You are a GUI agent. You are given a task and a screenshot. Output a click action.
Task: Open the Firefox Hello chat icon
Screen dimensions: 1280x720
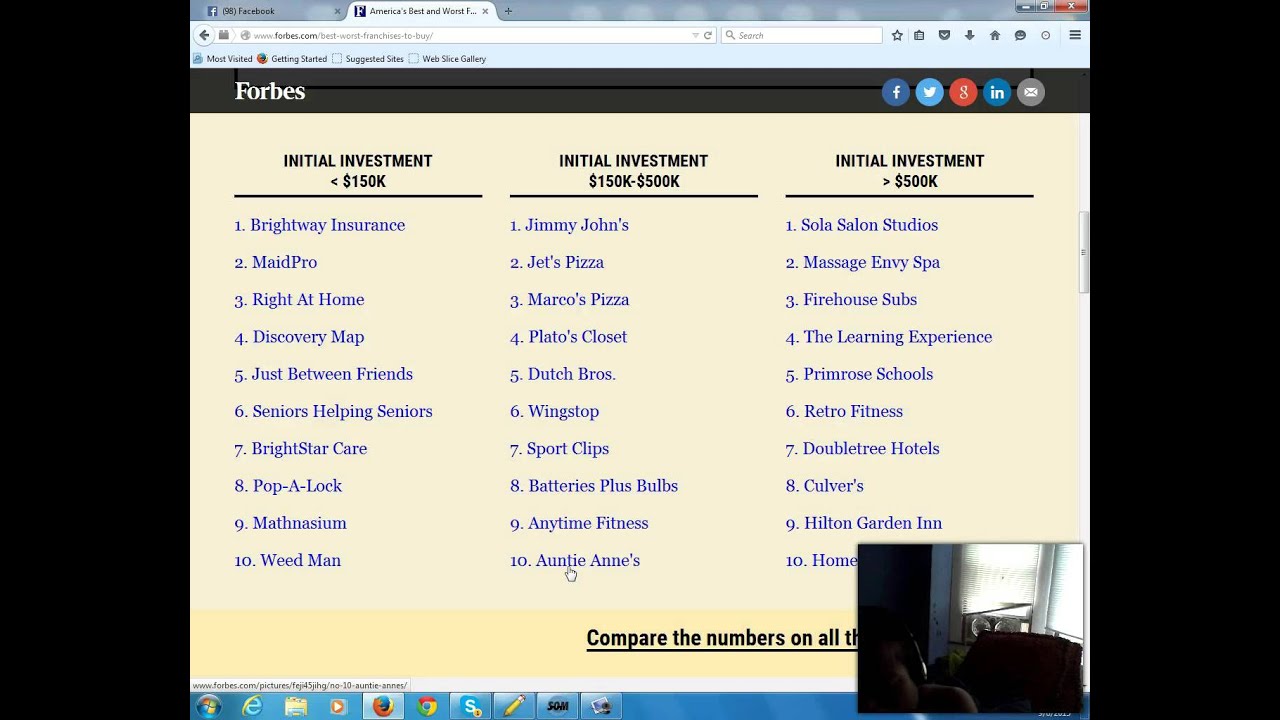pos(1020,35)
